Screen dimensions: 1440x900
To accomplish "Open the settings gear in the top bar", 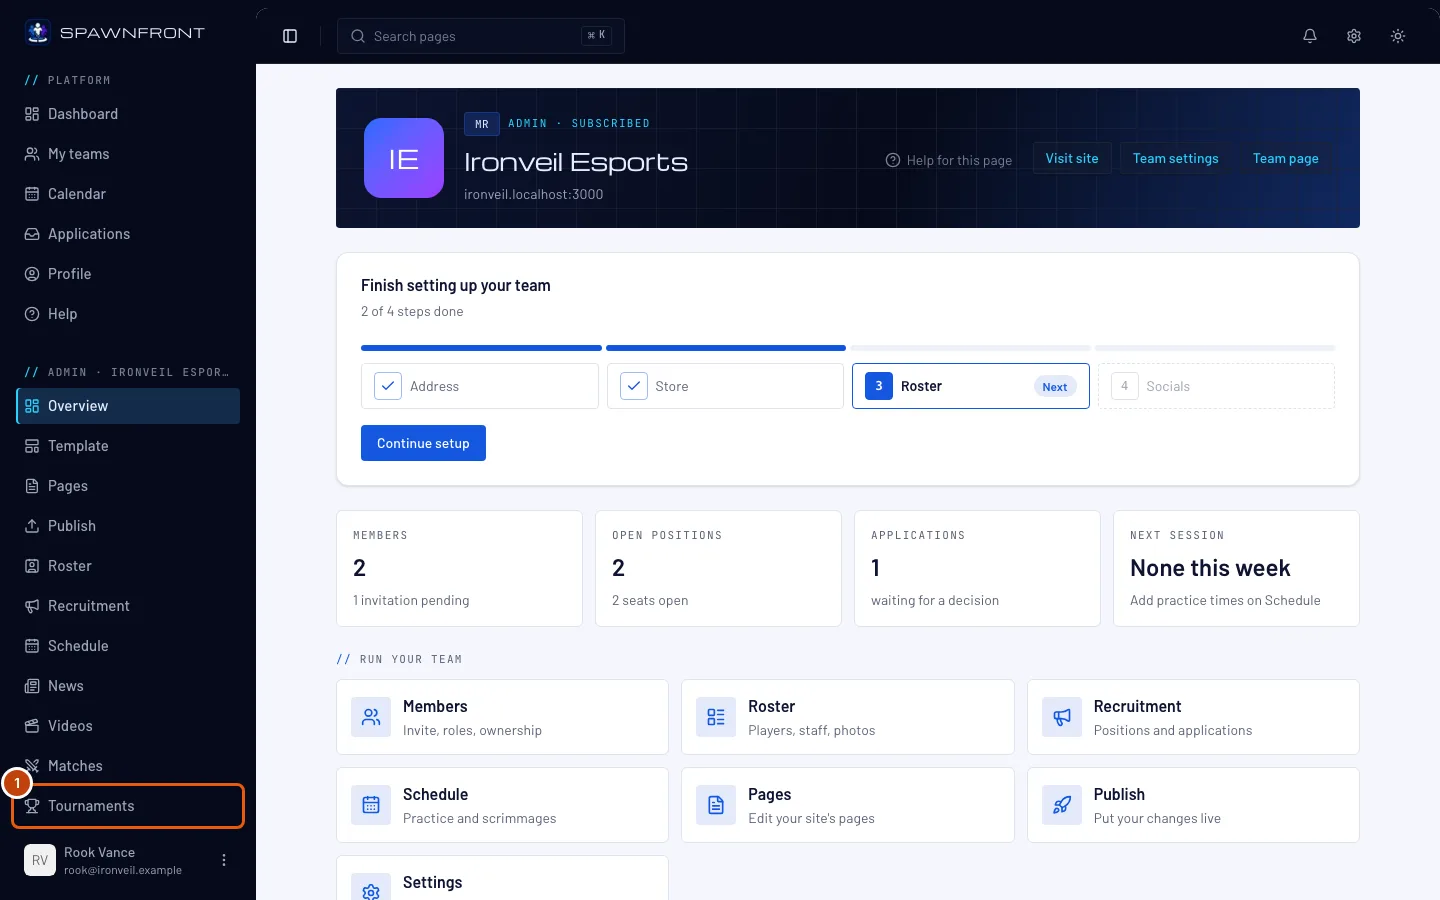I will [1354, 36].
